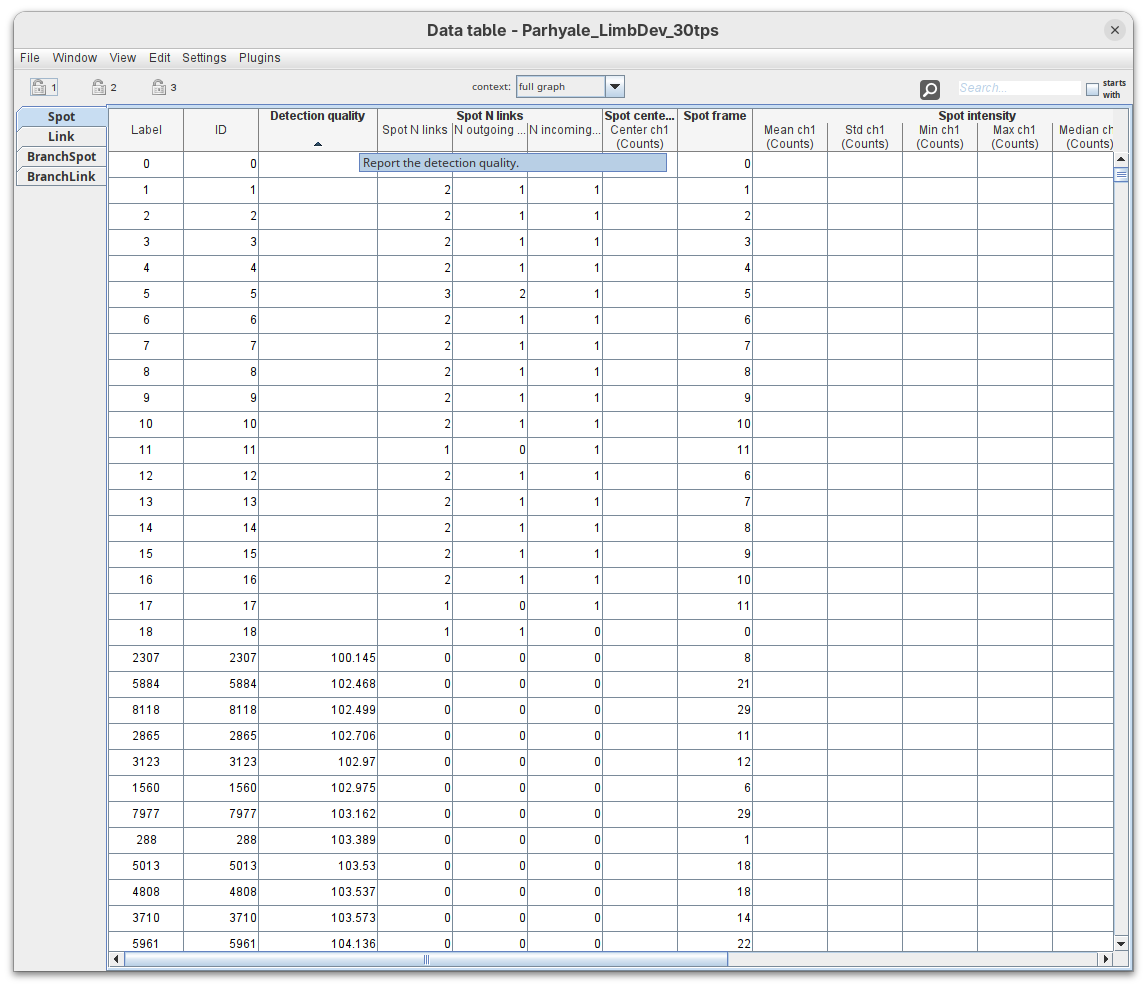Screen dimensions: 1147x988
Task: Click the 'full graph' context combo box
Action: (x=560, y=87)
